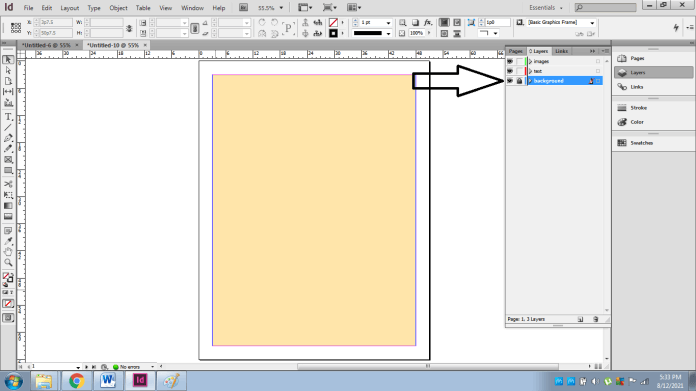Toggle constrain proportions for width and height

[x=129, y=28]
